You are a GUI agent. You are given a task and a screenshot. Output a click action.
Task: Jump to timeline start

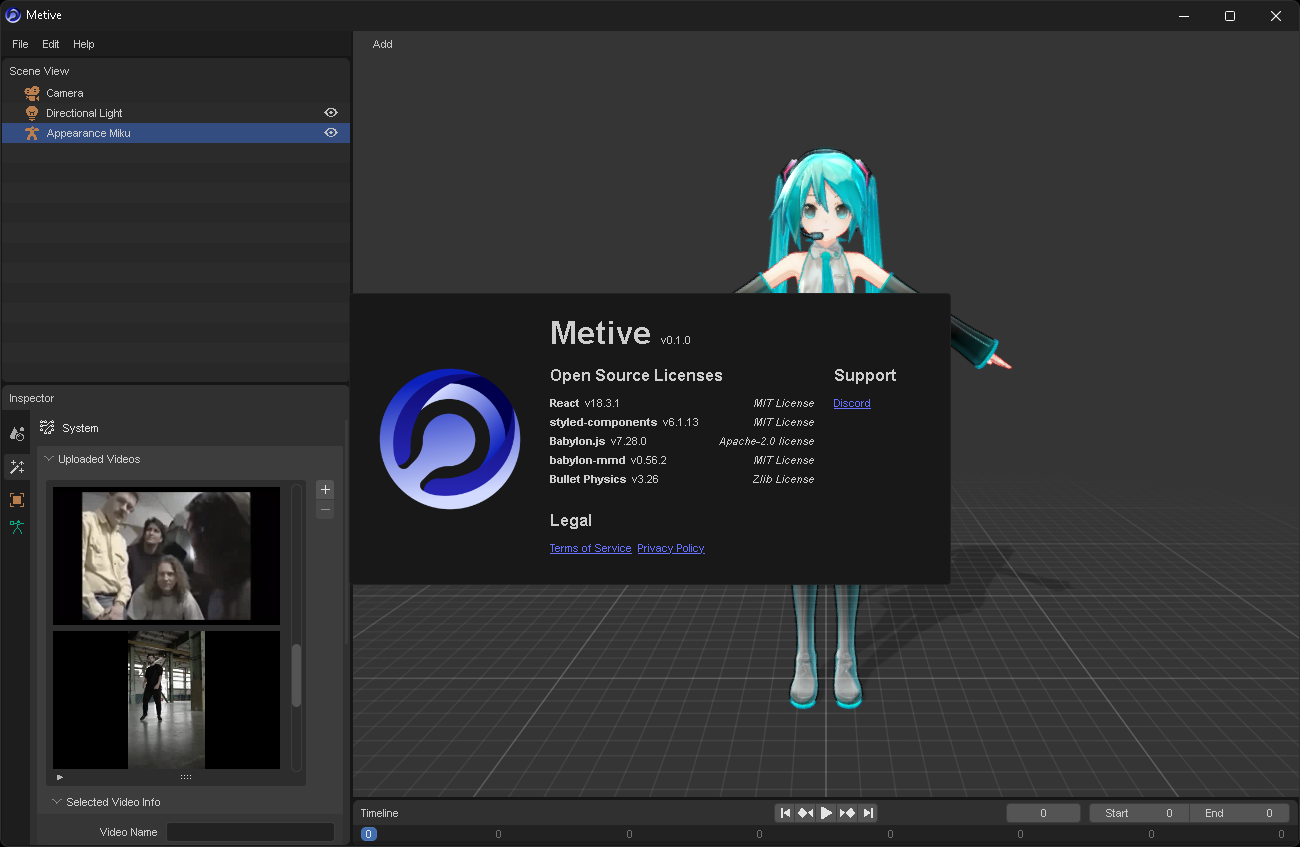point(785,813)
